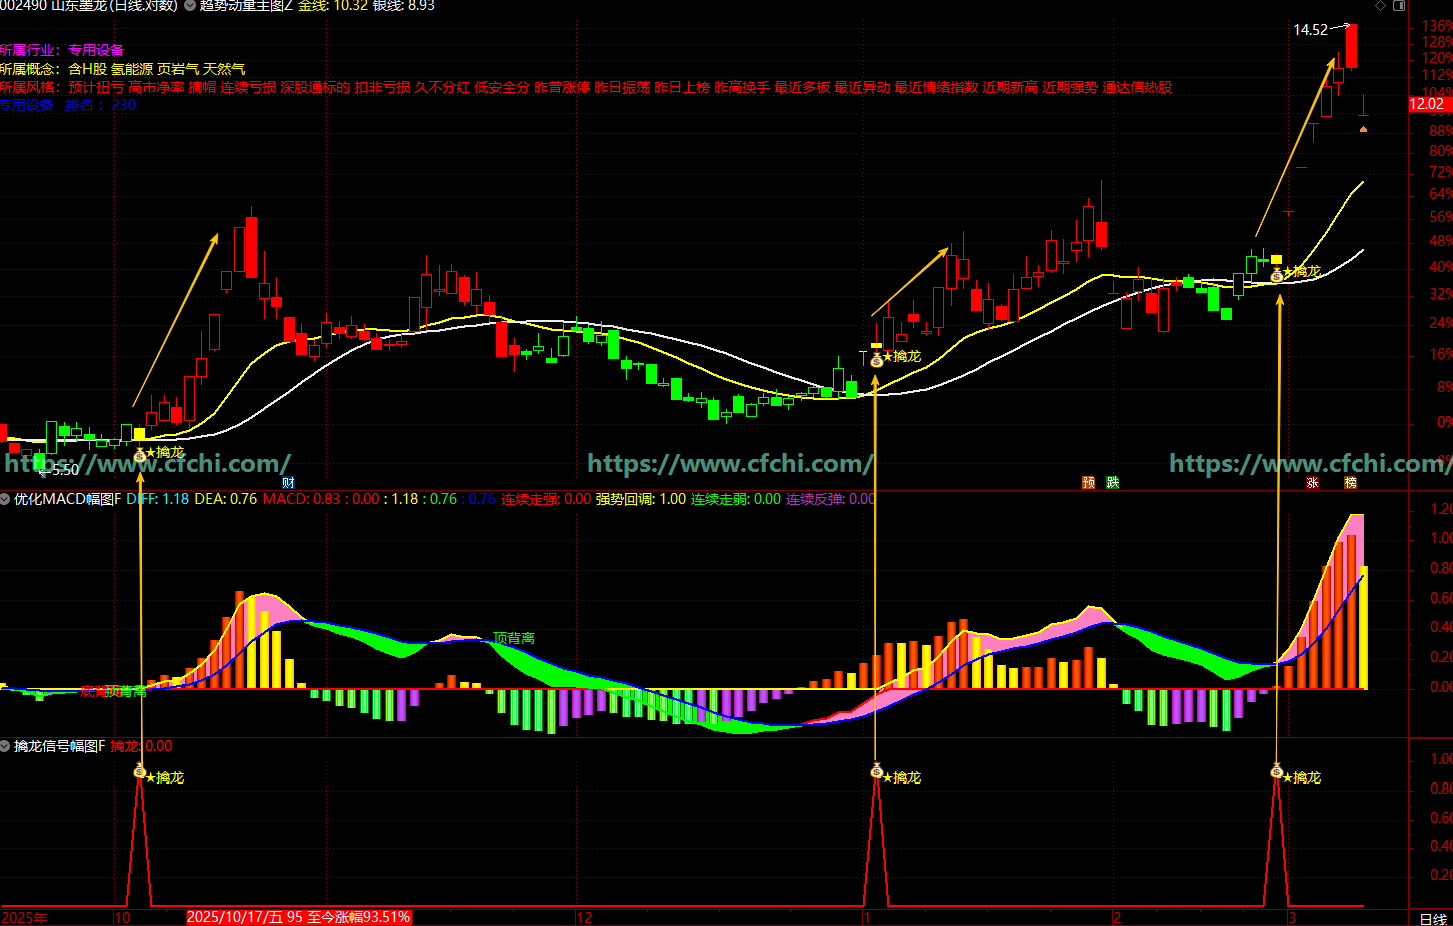
Task: Click the March 擒龙 money-bag signal on the main chart
Action: [1277, 273]
